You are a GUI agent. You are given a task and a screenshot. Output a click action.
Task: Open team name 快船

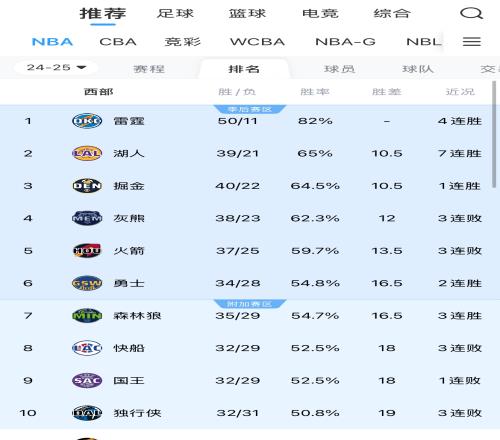[129, 348]
